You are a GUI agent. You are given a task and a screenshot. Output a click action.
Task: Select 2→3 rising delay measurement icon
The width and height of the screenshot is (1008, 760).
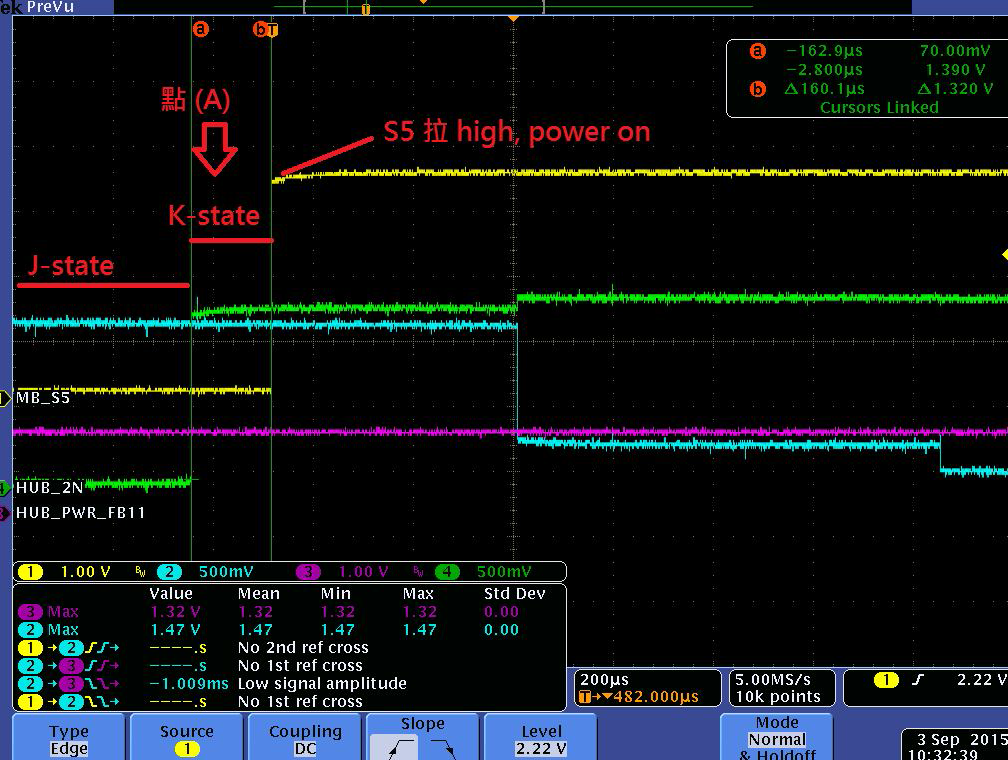point(68,665)
